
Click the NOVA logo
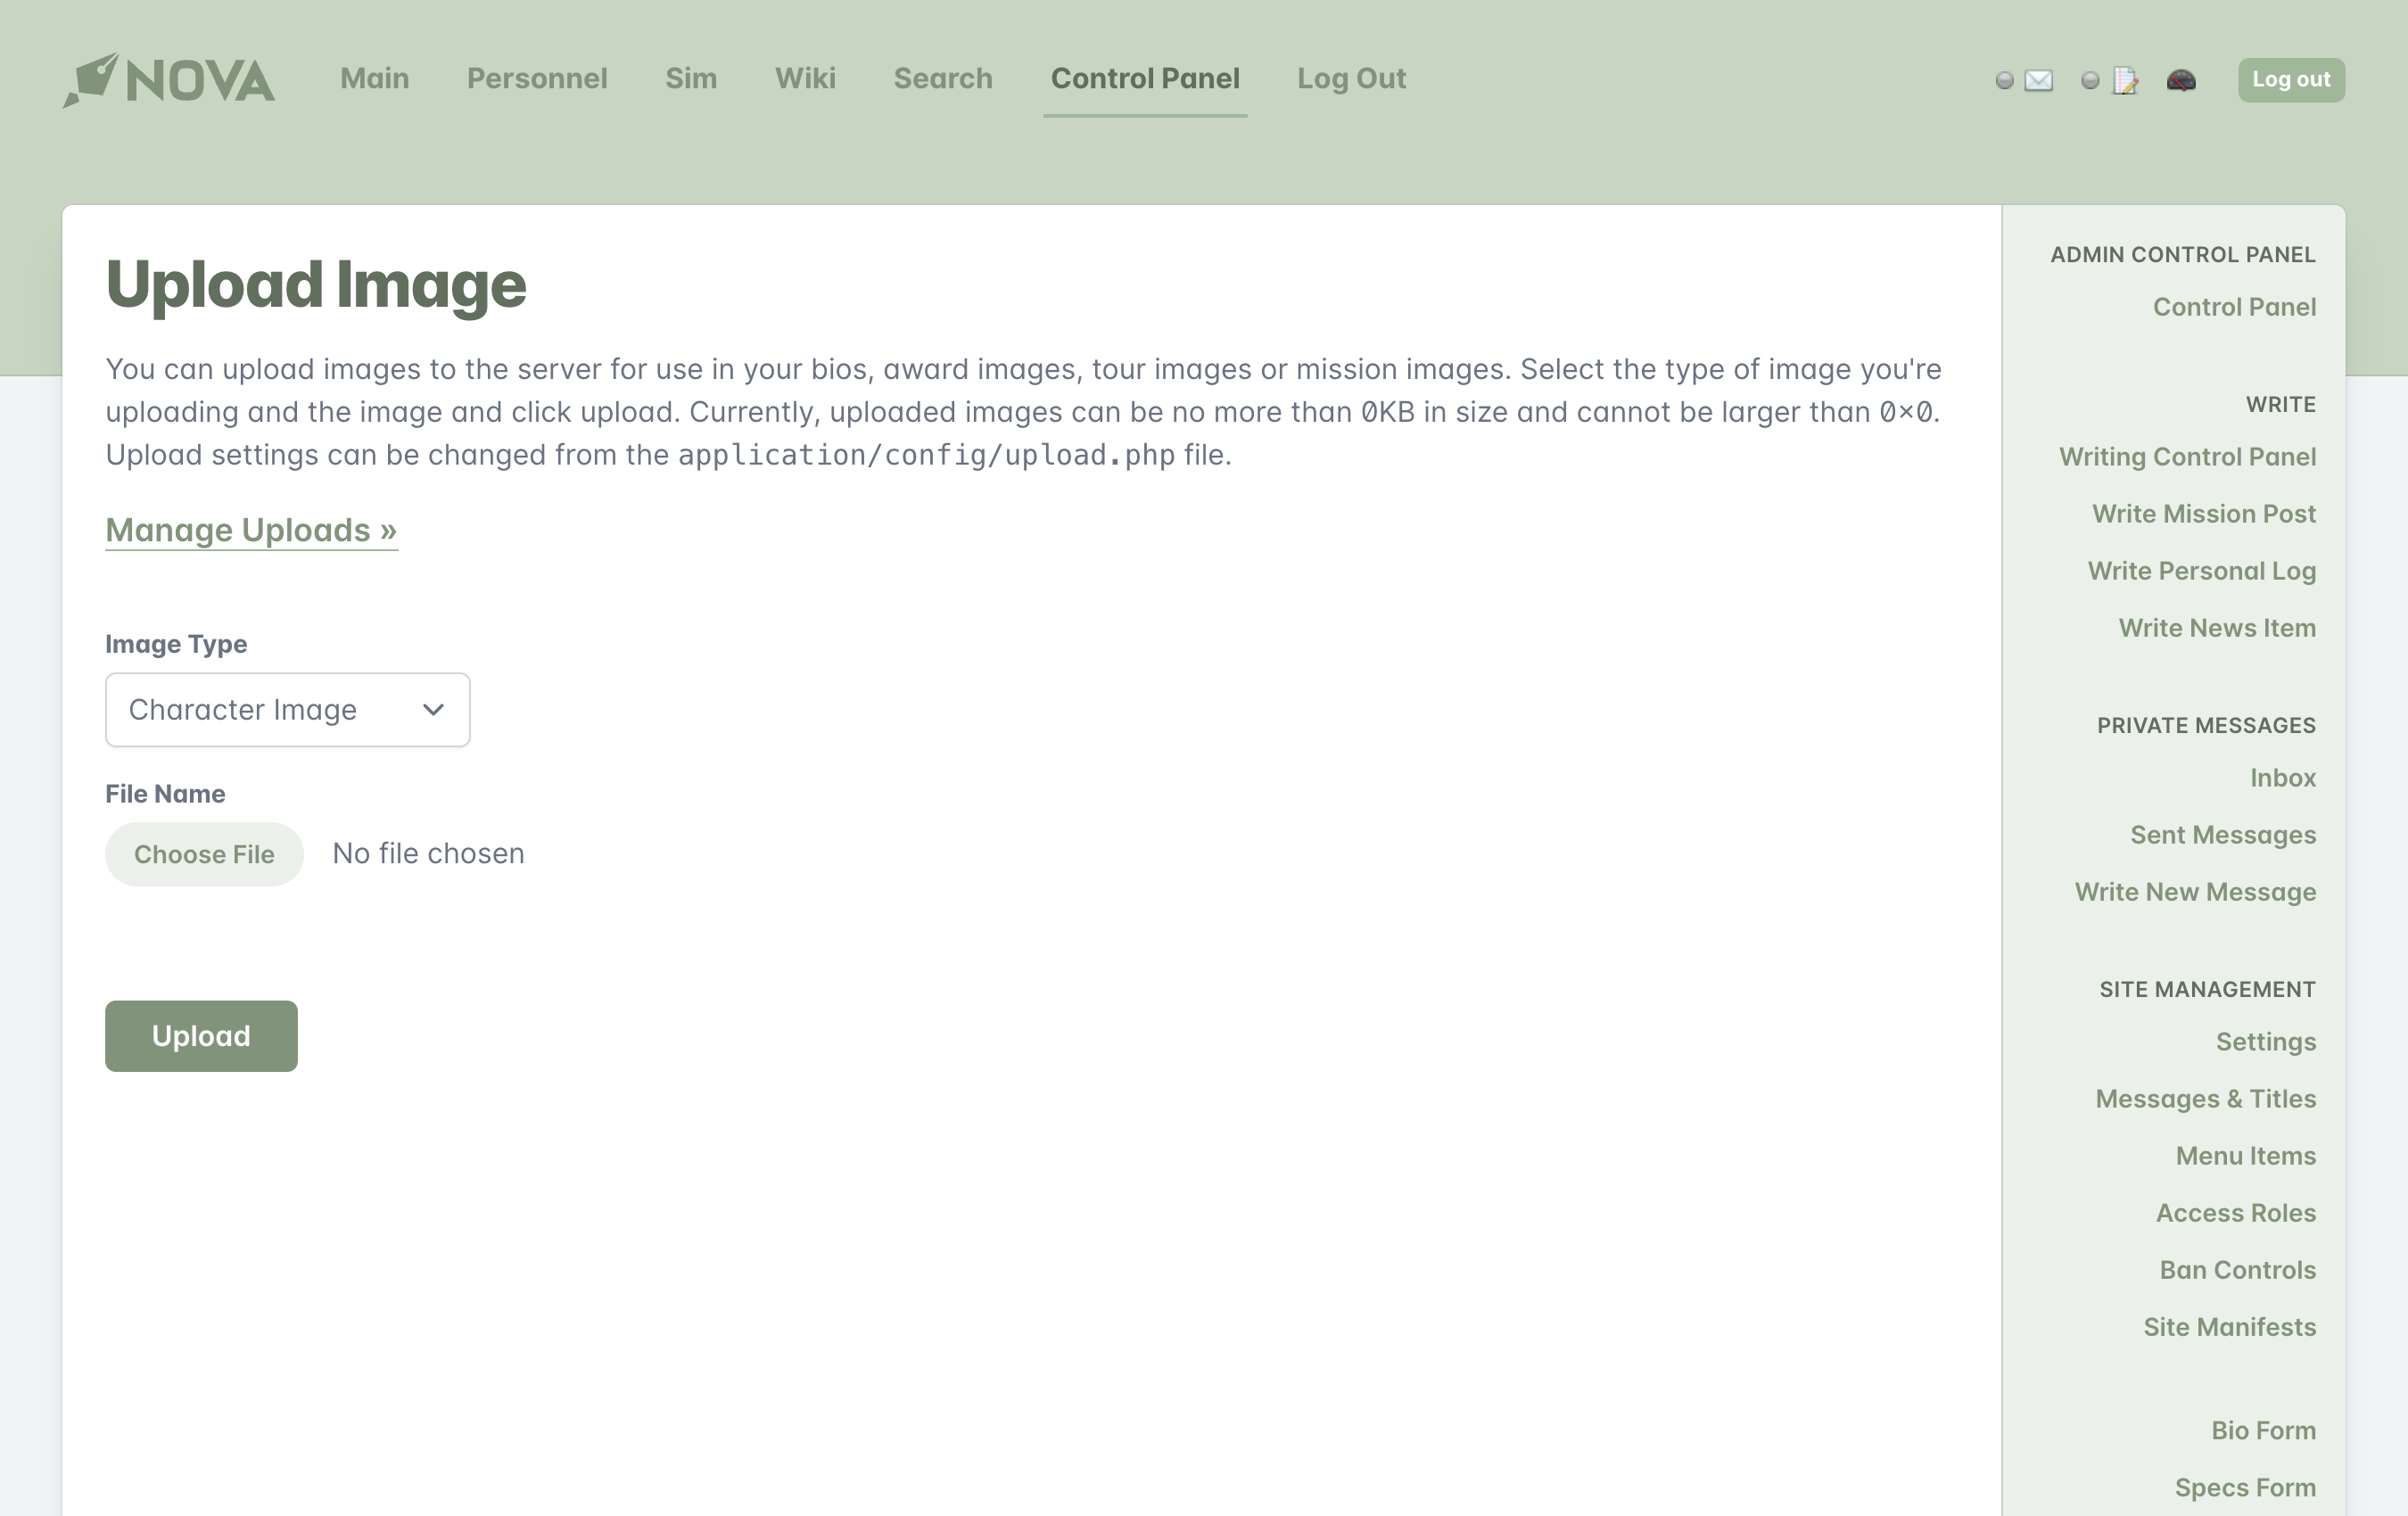coord(169,80)
